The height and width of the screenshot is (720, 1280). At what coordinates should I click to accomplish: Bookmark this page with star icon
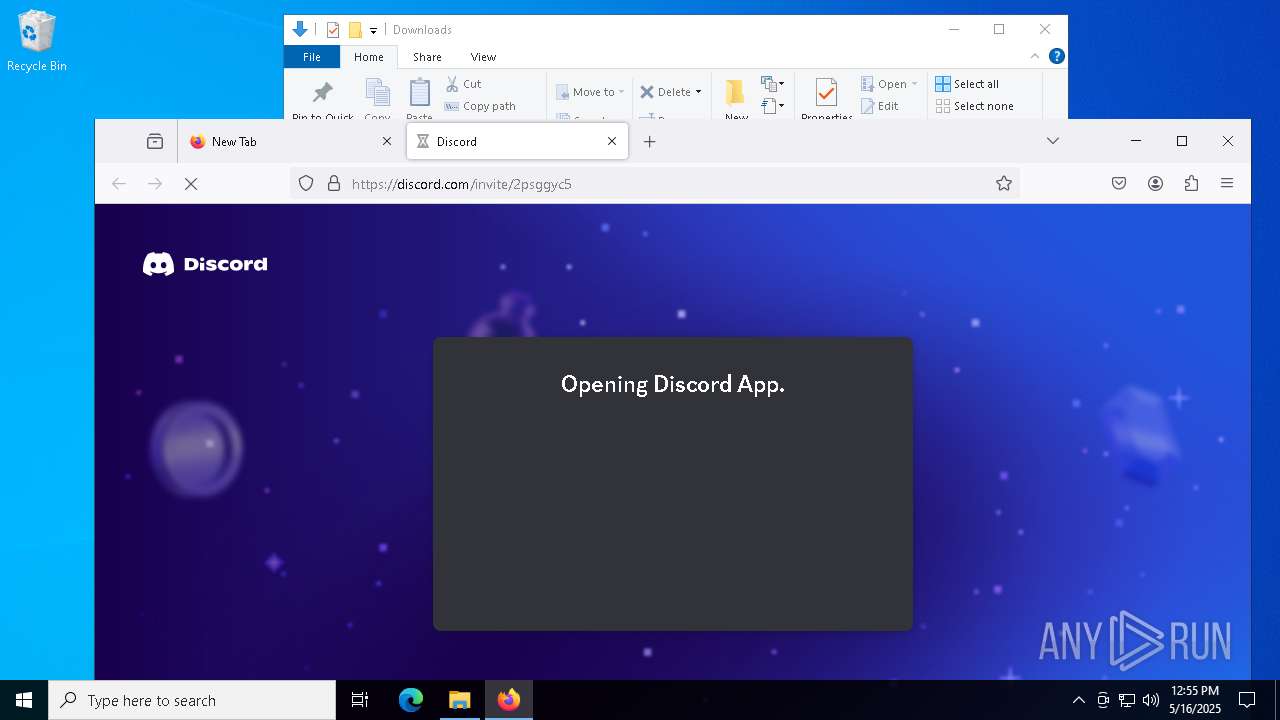1004,183
